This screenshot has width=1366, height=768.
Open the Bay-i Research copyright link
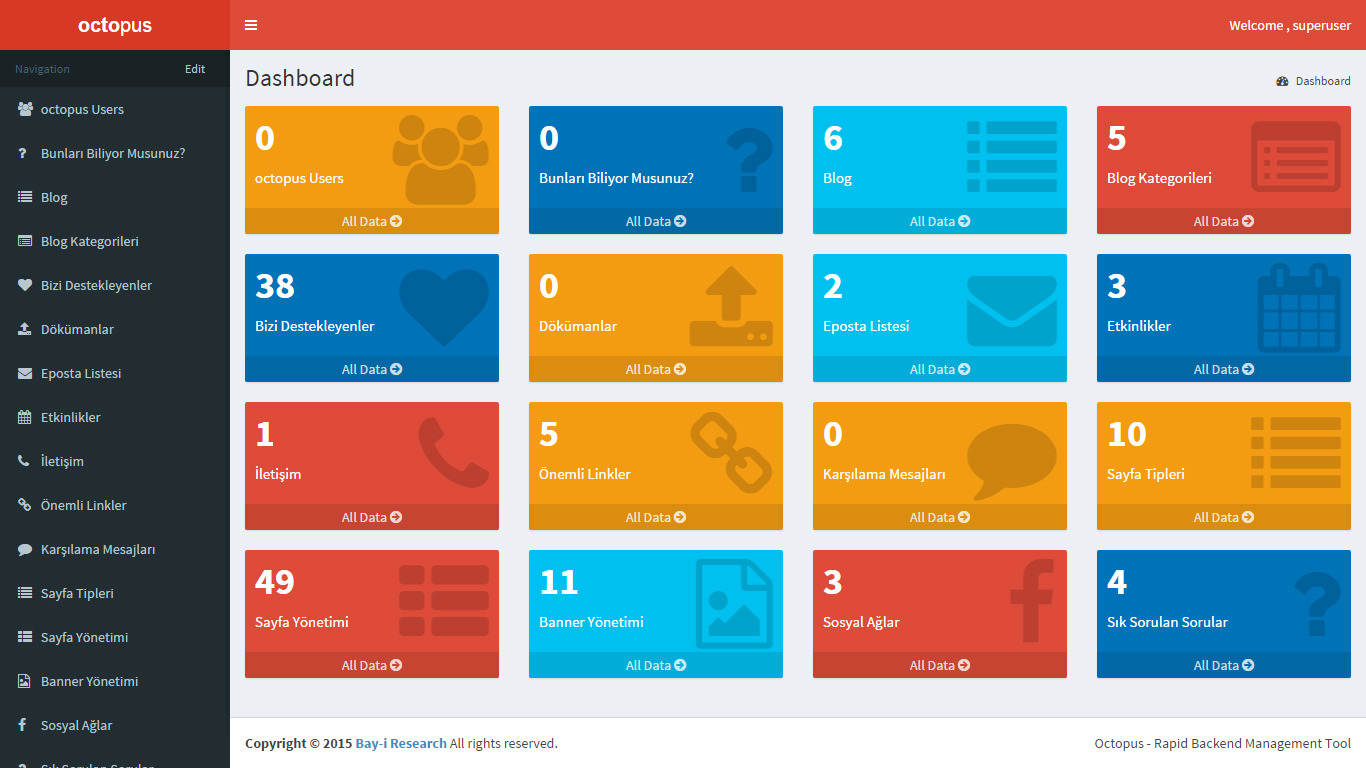399,743
